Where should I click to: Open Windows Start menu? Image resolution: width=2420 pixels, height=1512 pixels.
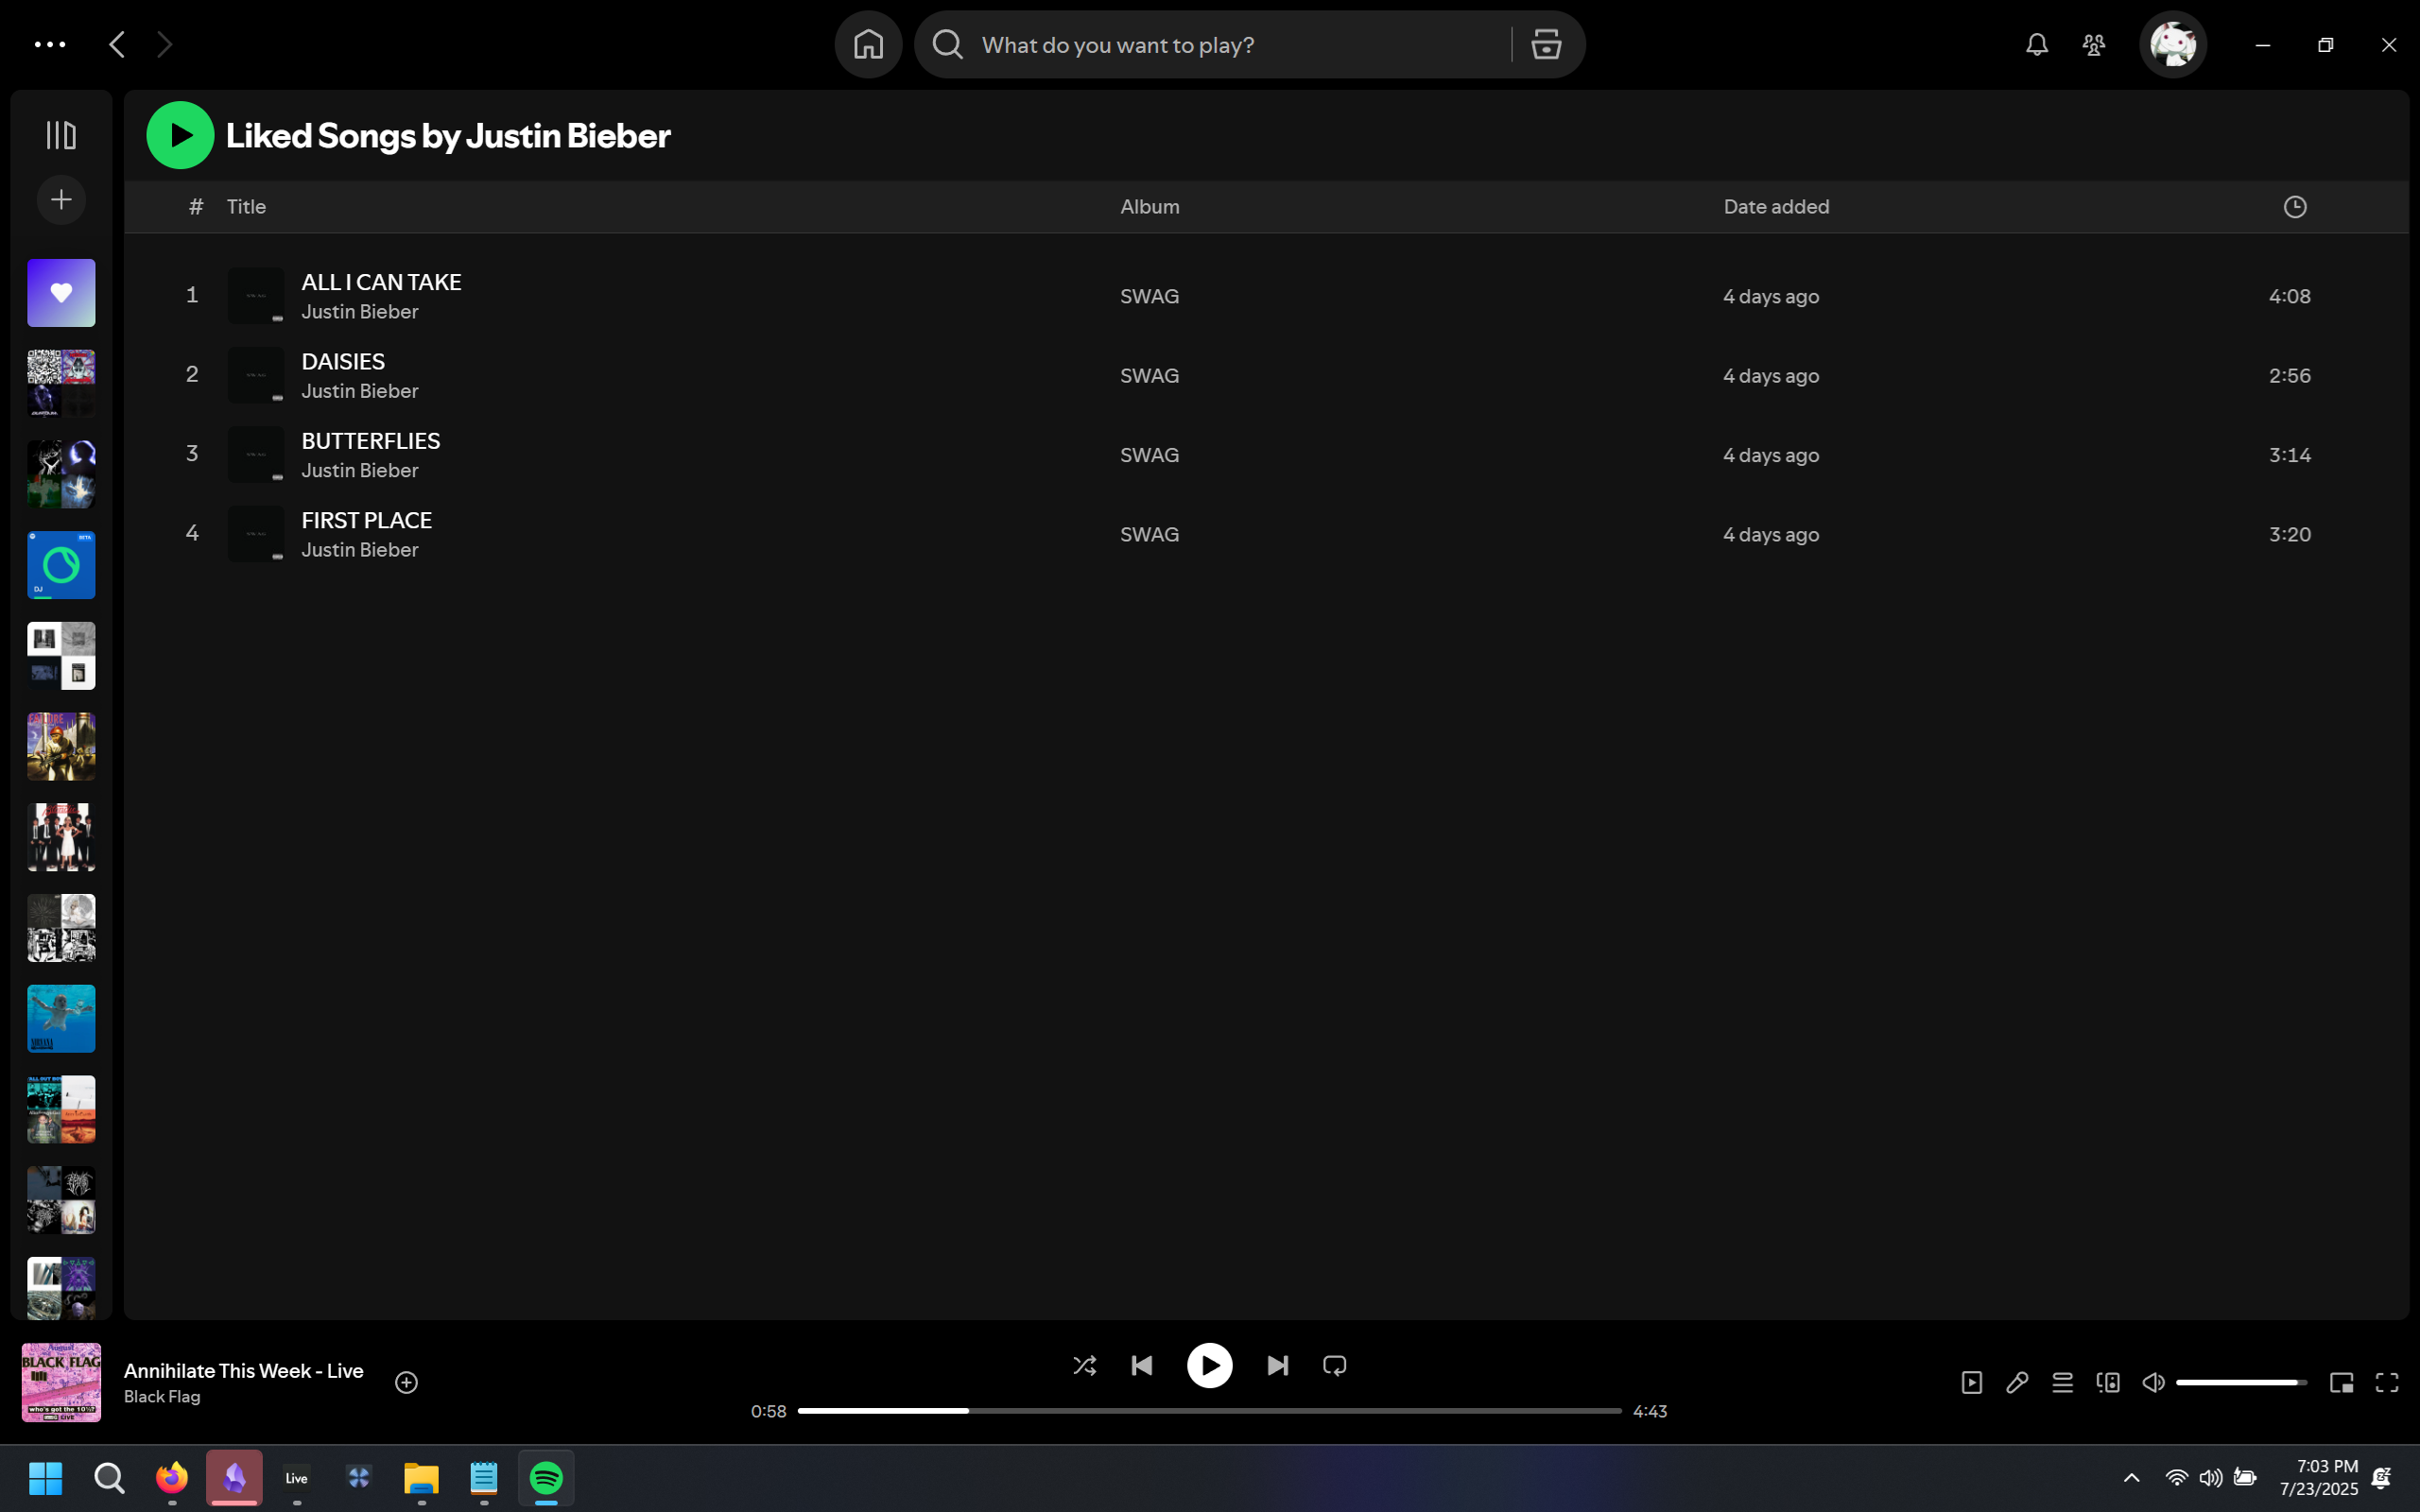(45, 1478)
